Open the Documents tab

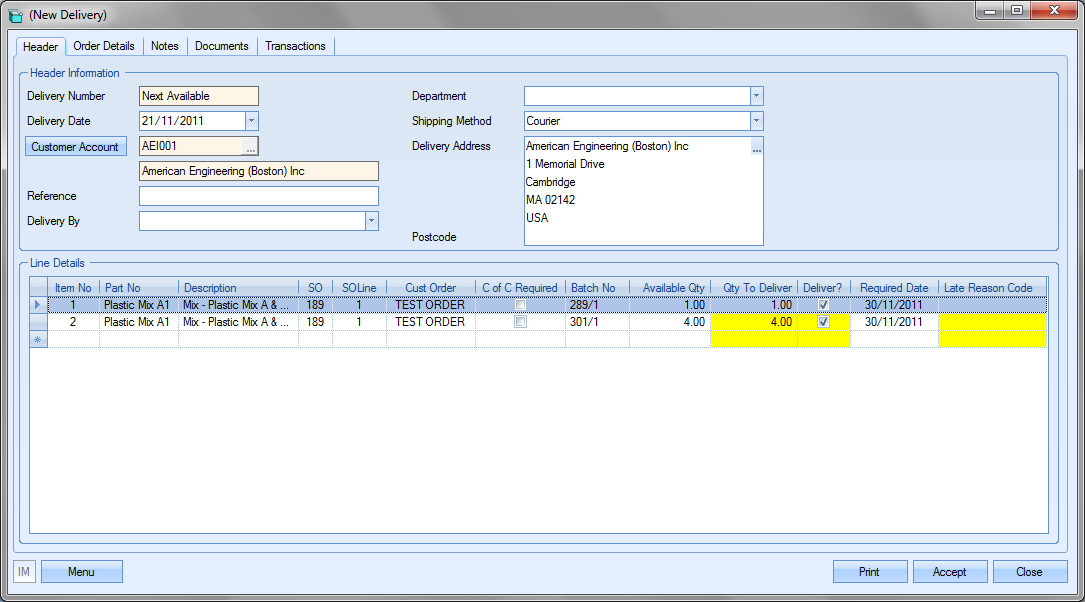pyautogui.click(x=221, y=46)
